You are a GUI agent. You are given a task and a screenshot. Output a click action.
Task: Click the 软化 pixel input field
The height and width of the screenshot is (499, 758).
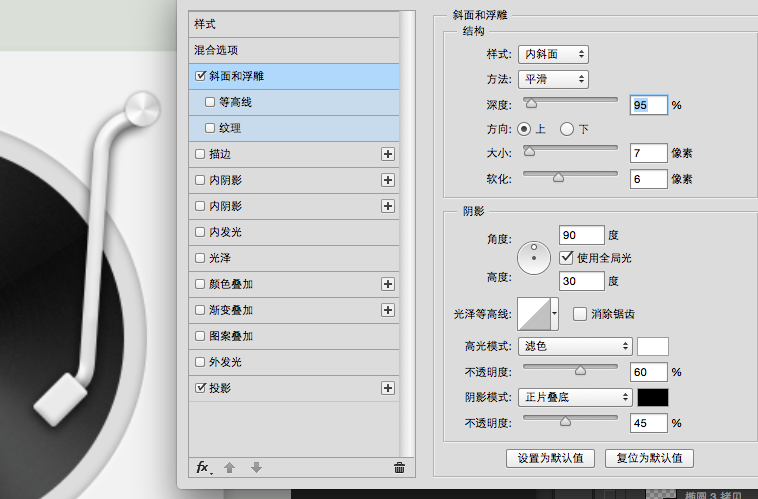pyautogui.click(x=649, y=179)
